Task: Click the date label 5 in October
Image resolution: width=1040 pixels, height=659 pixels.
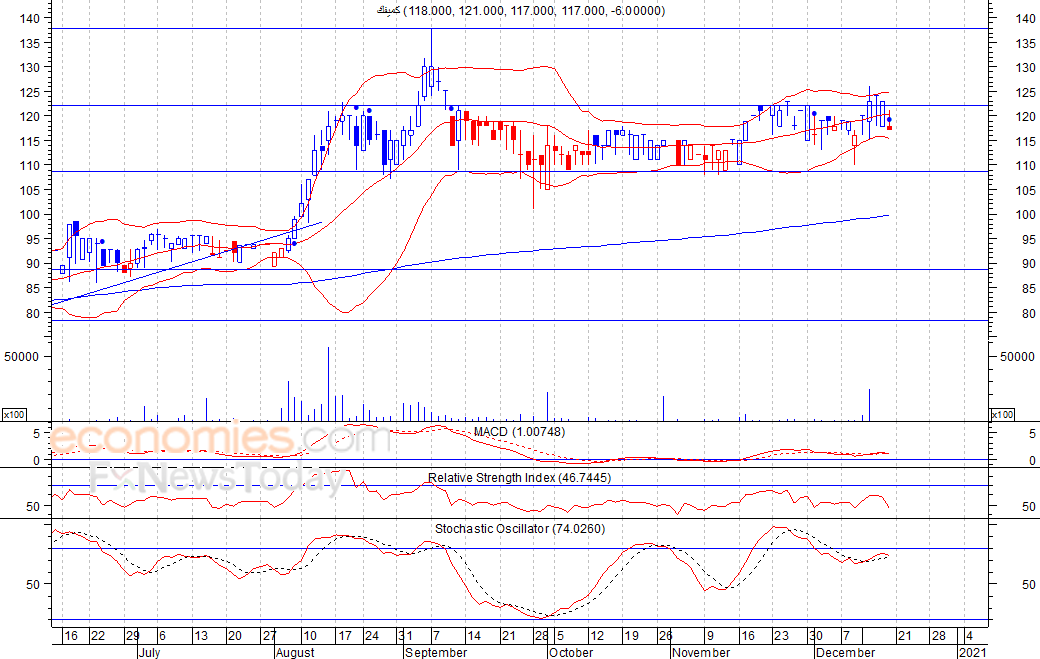Action: pos(560,636)
